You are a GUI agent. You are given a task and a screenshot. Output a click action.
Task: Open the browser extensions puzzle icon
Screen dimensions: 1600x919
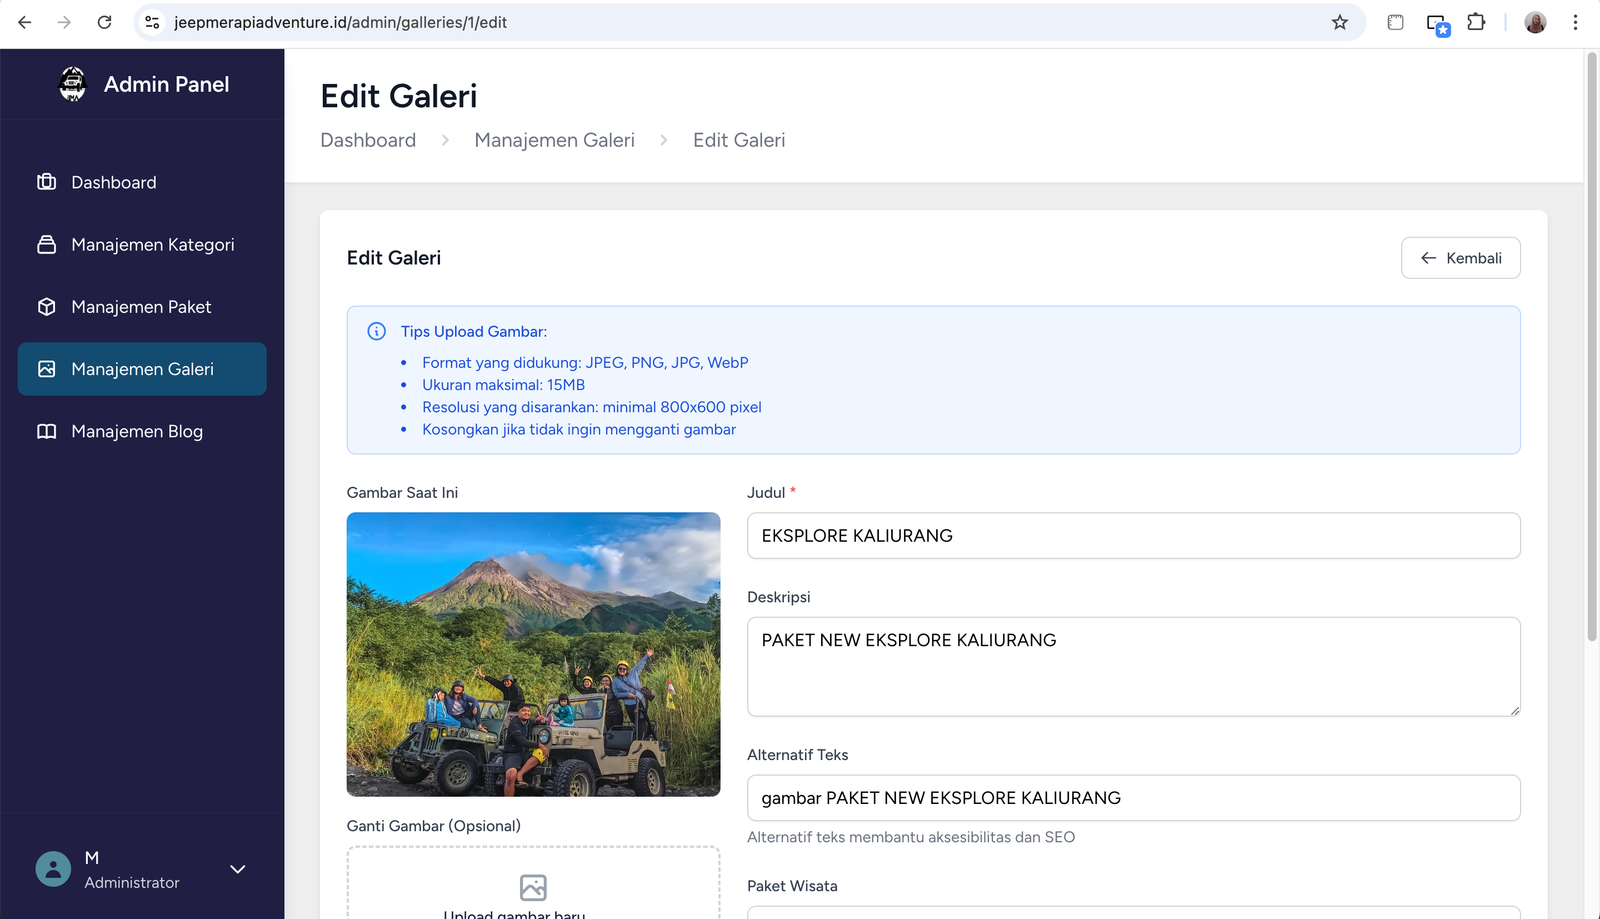coord(1476,22)
